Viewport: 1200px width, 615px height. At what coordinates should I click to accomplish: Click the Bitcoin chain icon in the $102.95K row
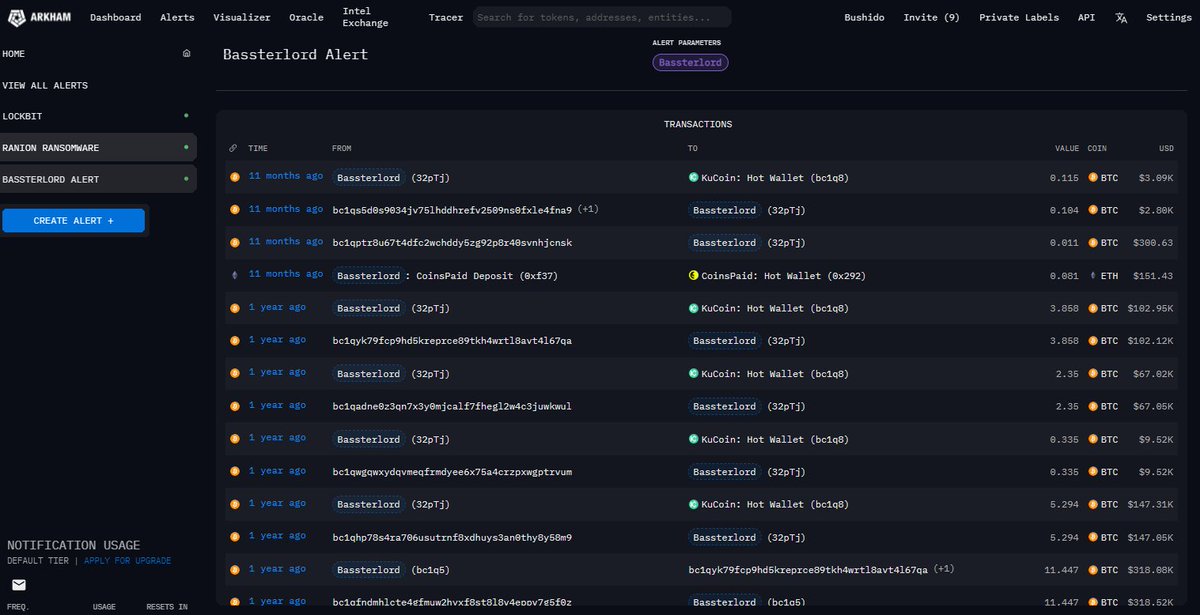[x=235, y=308]
